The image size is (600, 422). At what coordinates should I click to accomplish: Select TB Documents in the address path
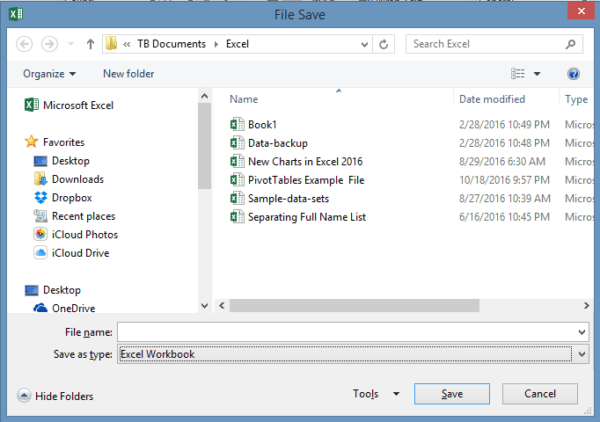(171, 44)
